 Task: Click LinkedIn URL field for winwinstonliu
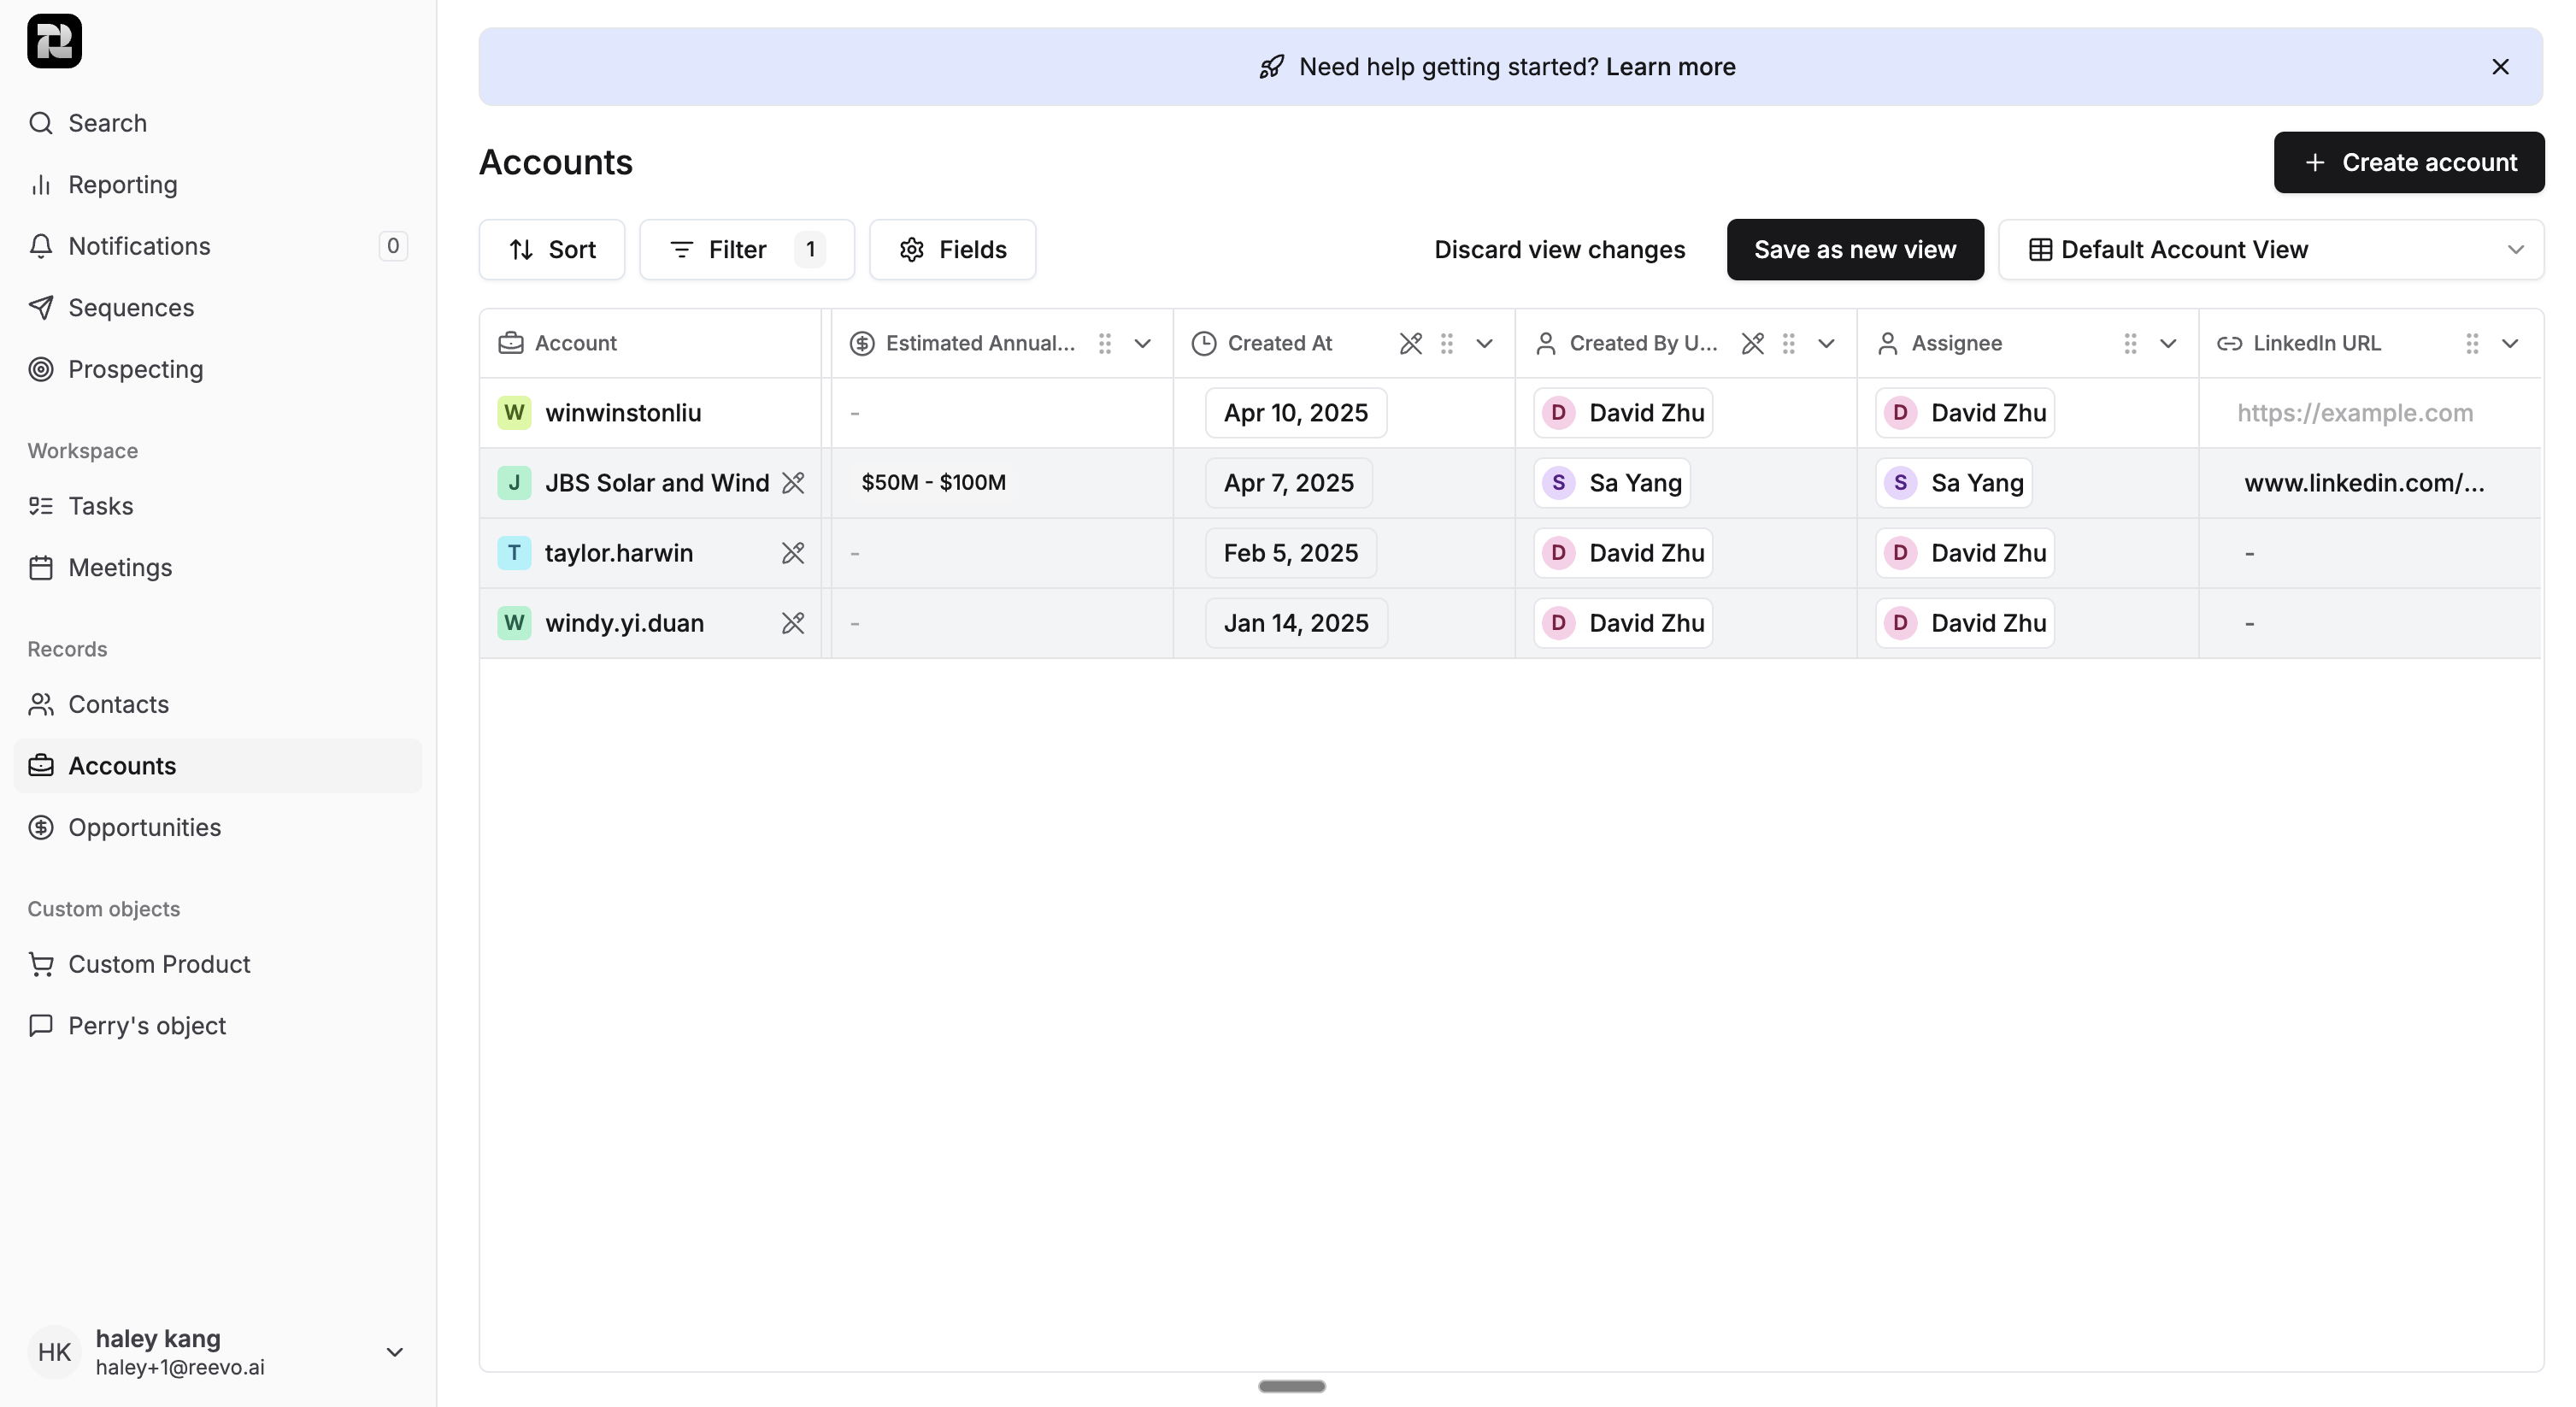click(2355, 413)
